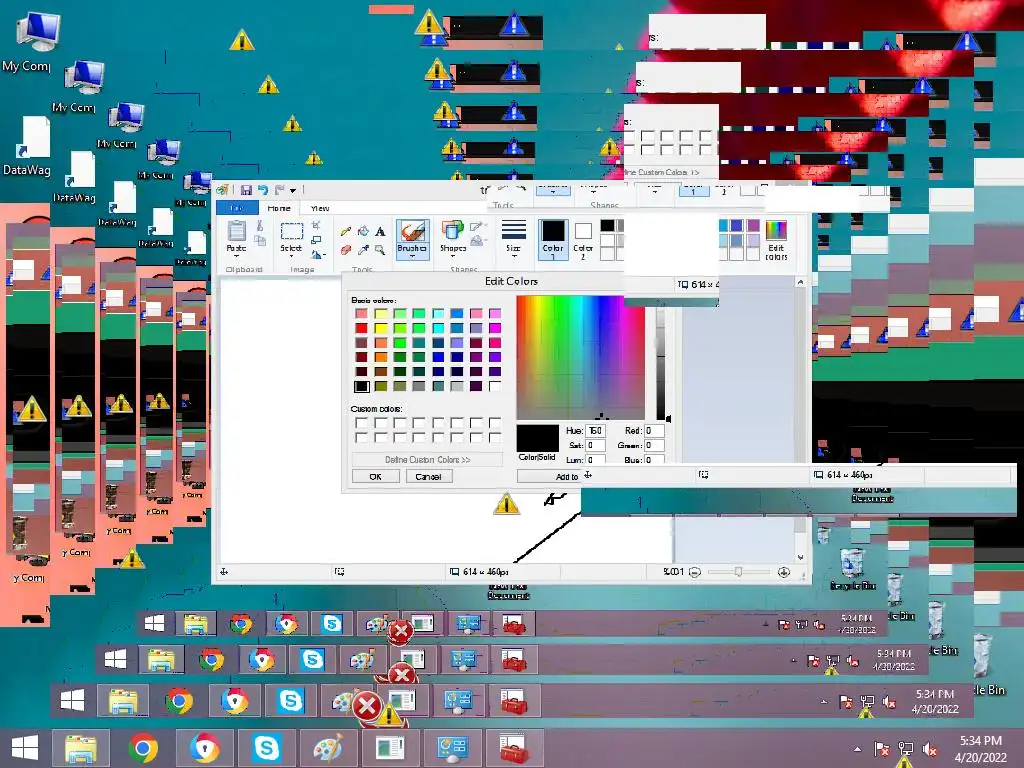Open the File tab in Paint
The image size is (1024, 768).
(x=237, y=208)
